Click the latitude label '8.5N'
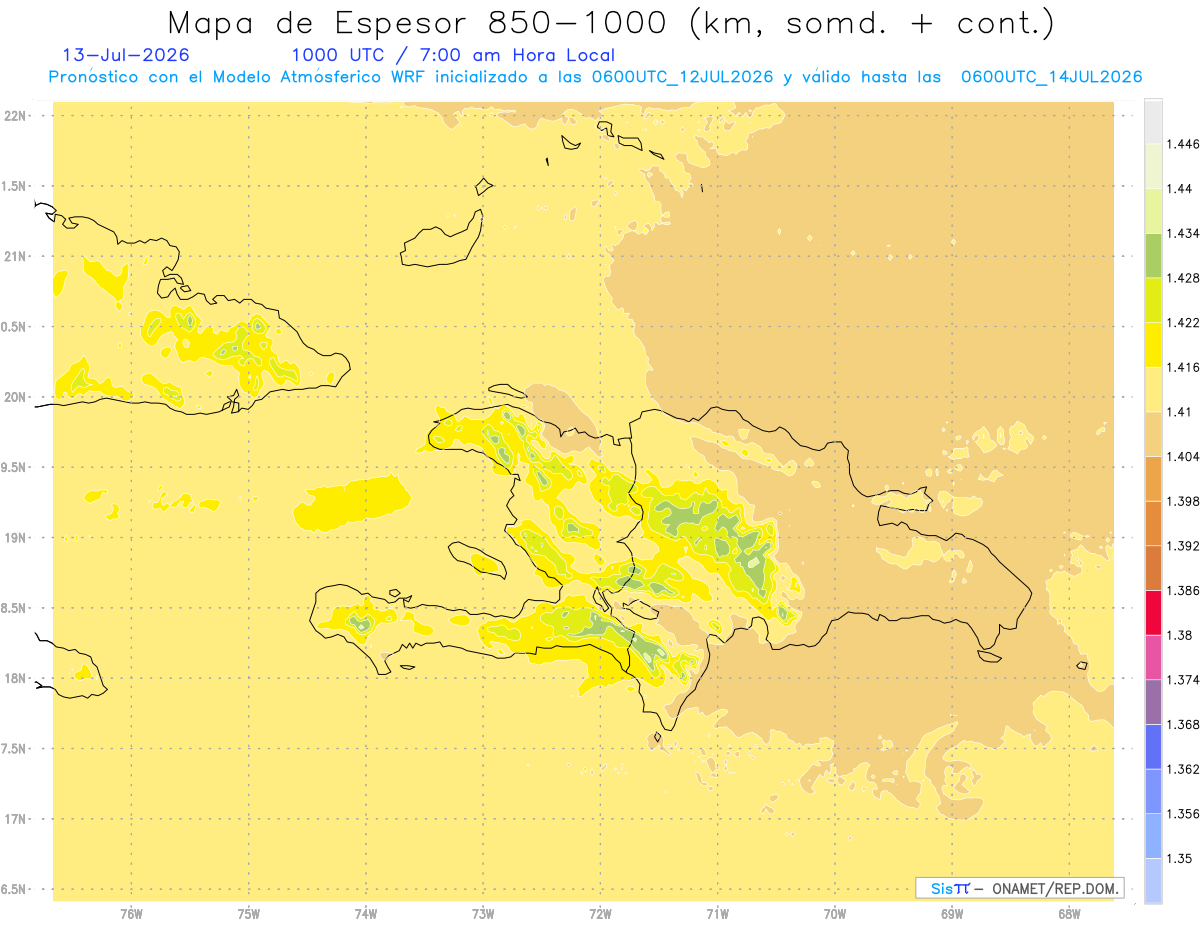1200x927 pixels. (x=15, y=608)
